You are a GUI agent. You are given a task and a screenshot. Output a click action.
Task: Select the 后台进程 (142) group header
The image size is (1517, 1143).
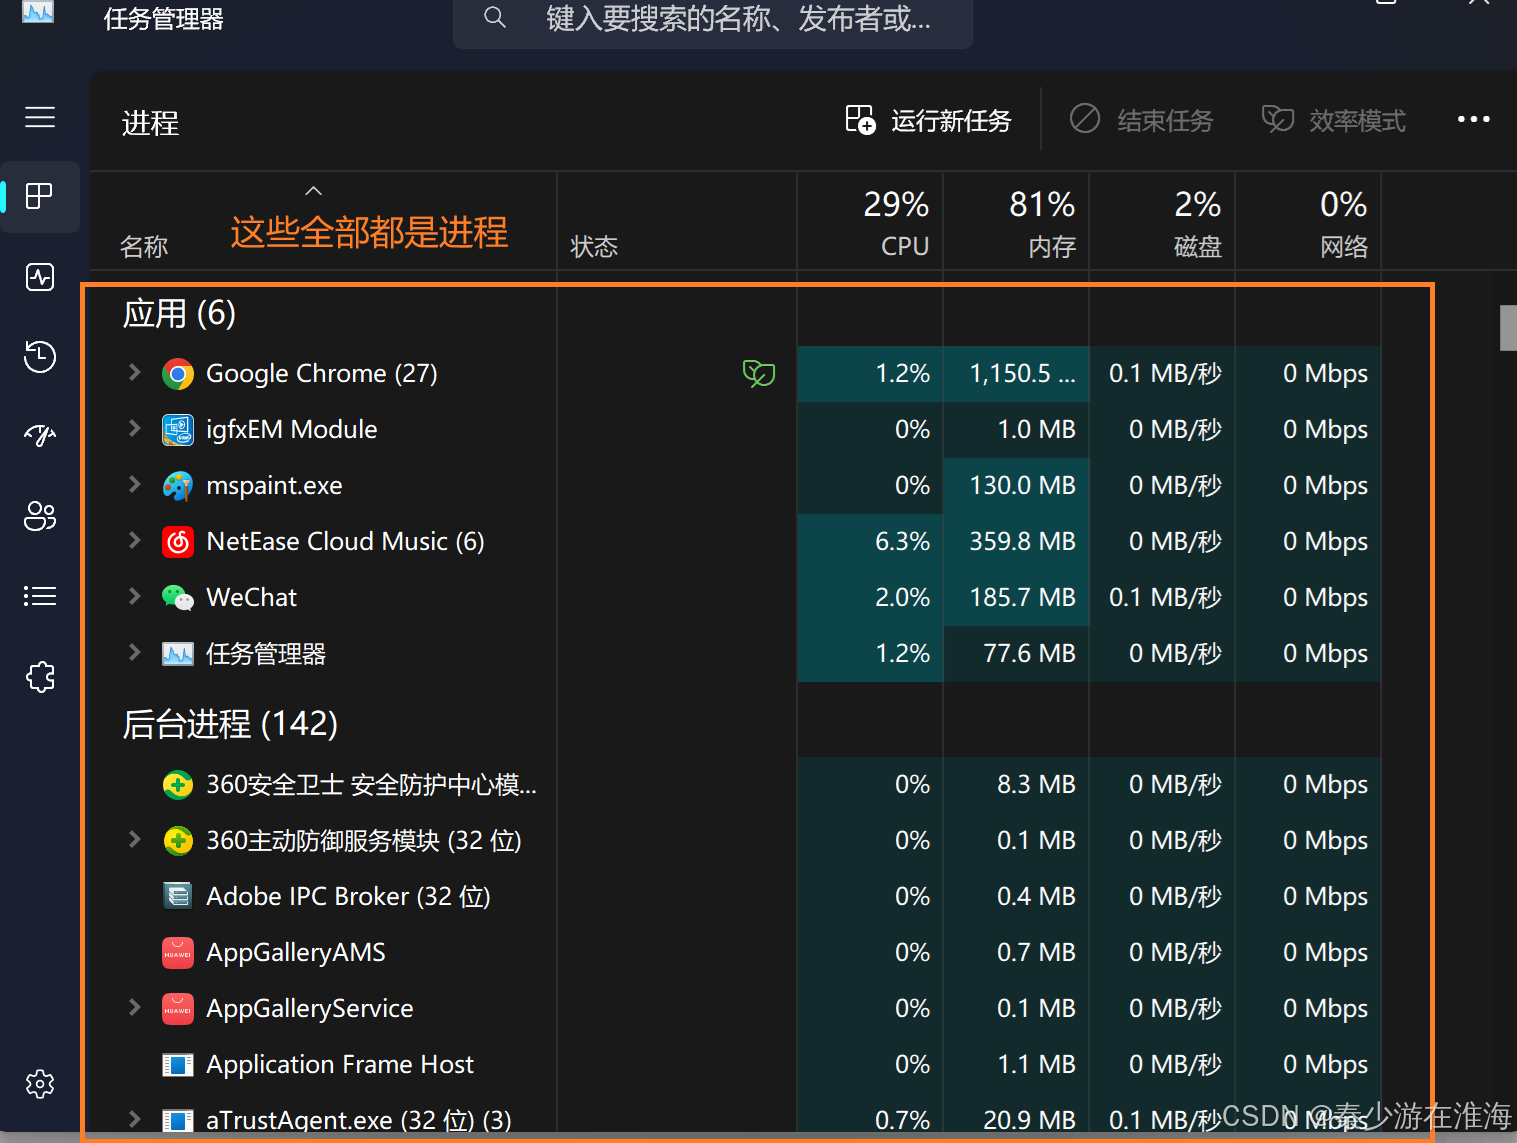(230, 724)
